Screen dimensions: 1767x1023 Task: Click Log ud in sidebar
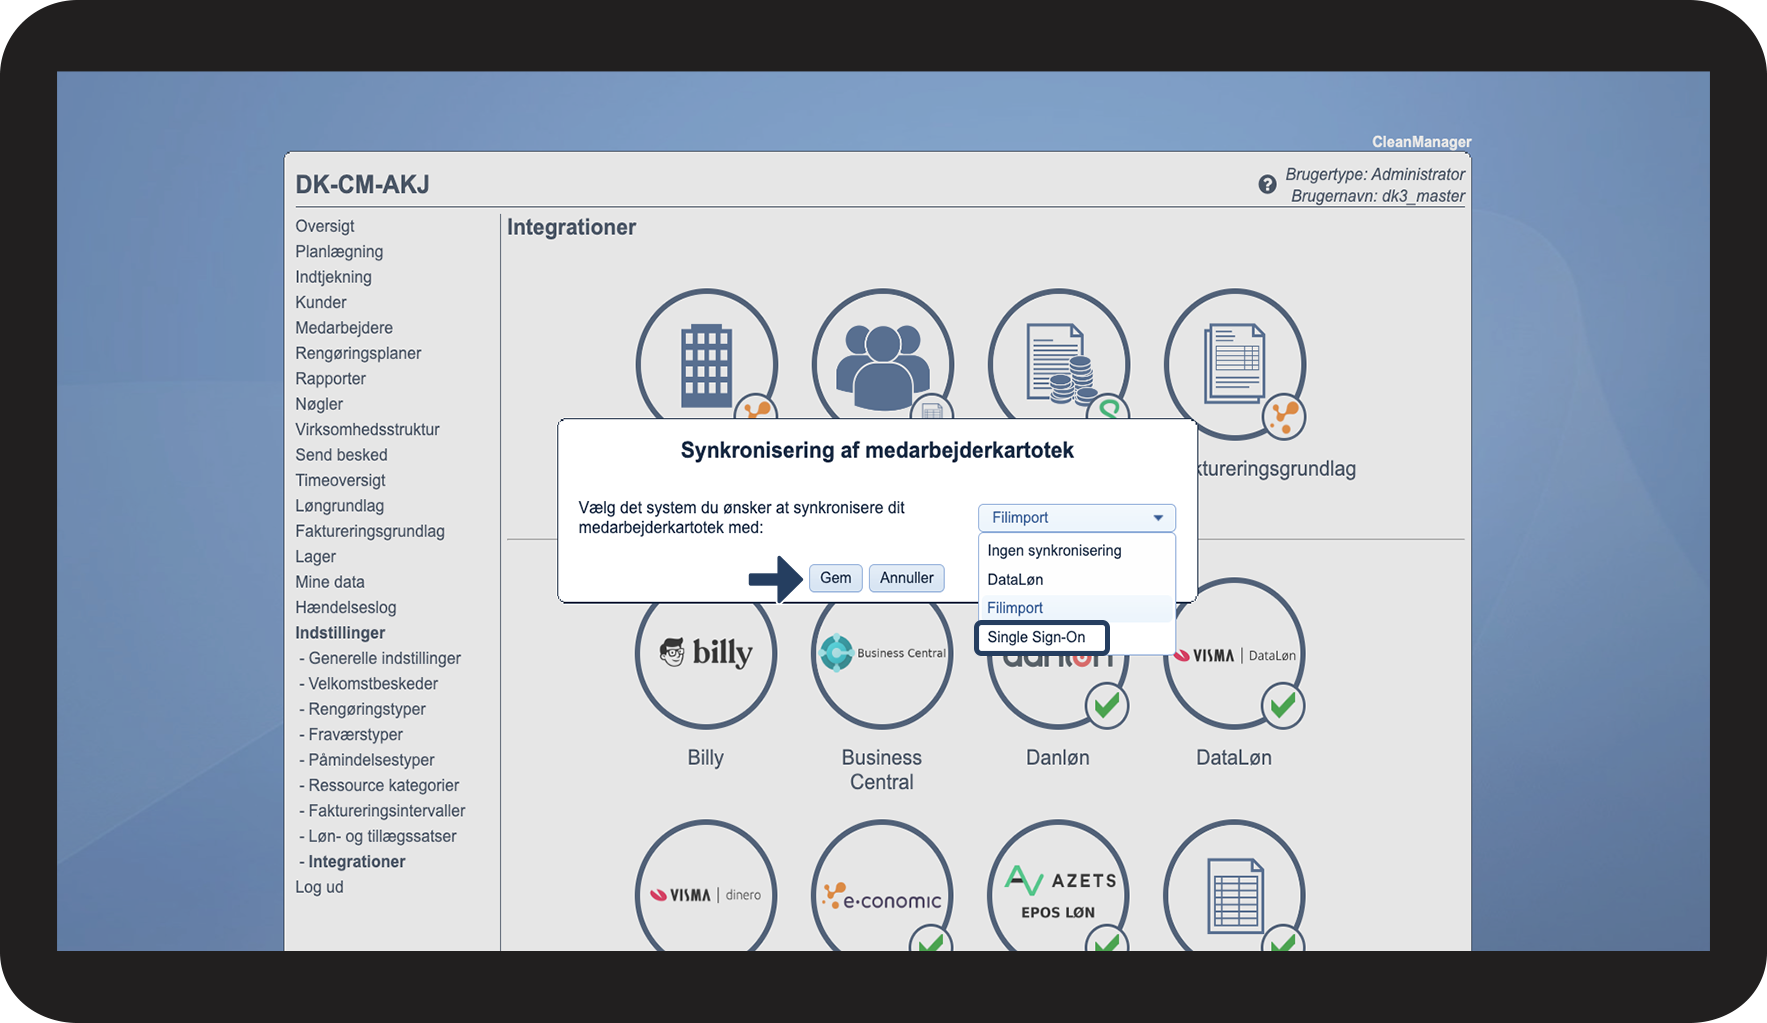(319, 887)
